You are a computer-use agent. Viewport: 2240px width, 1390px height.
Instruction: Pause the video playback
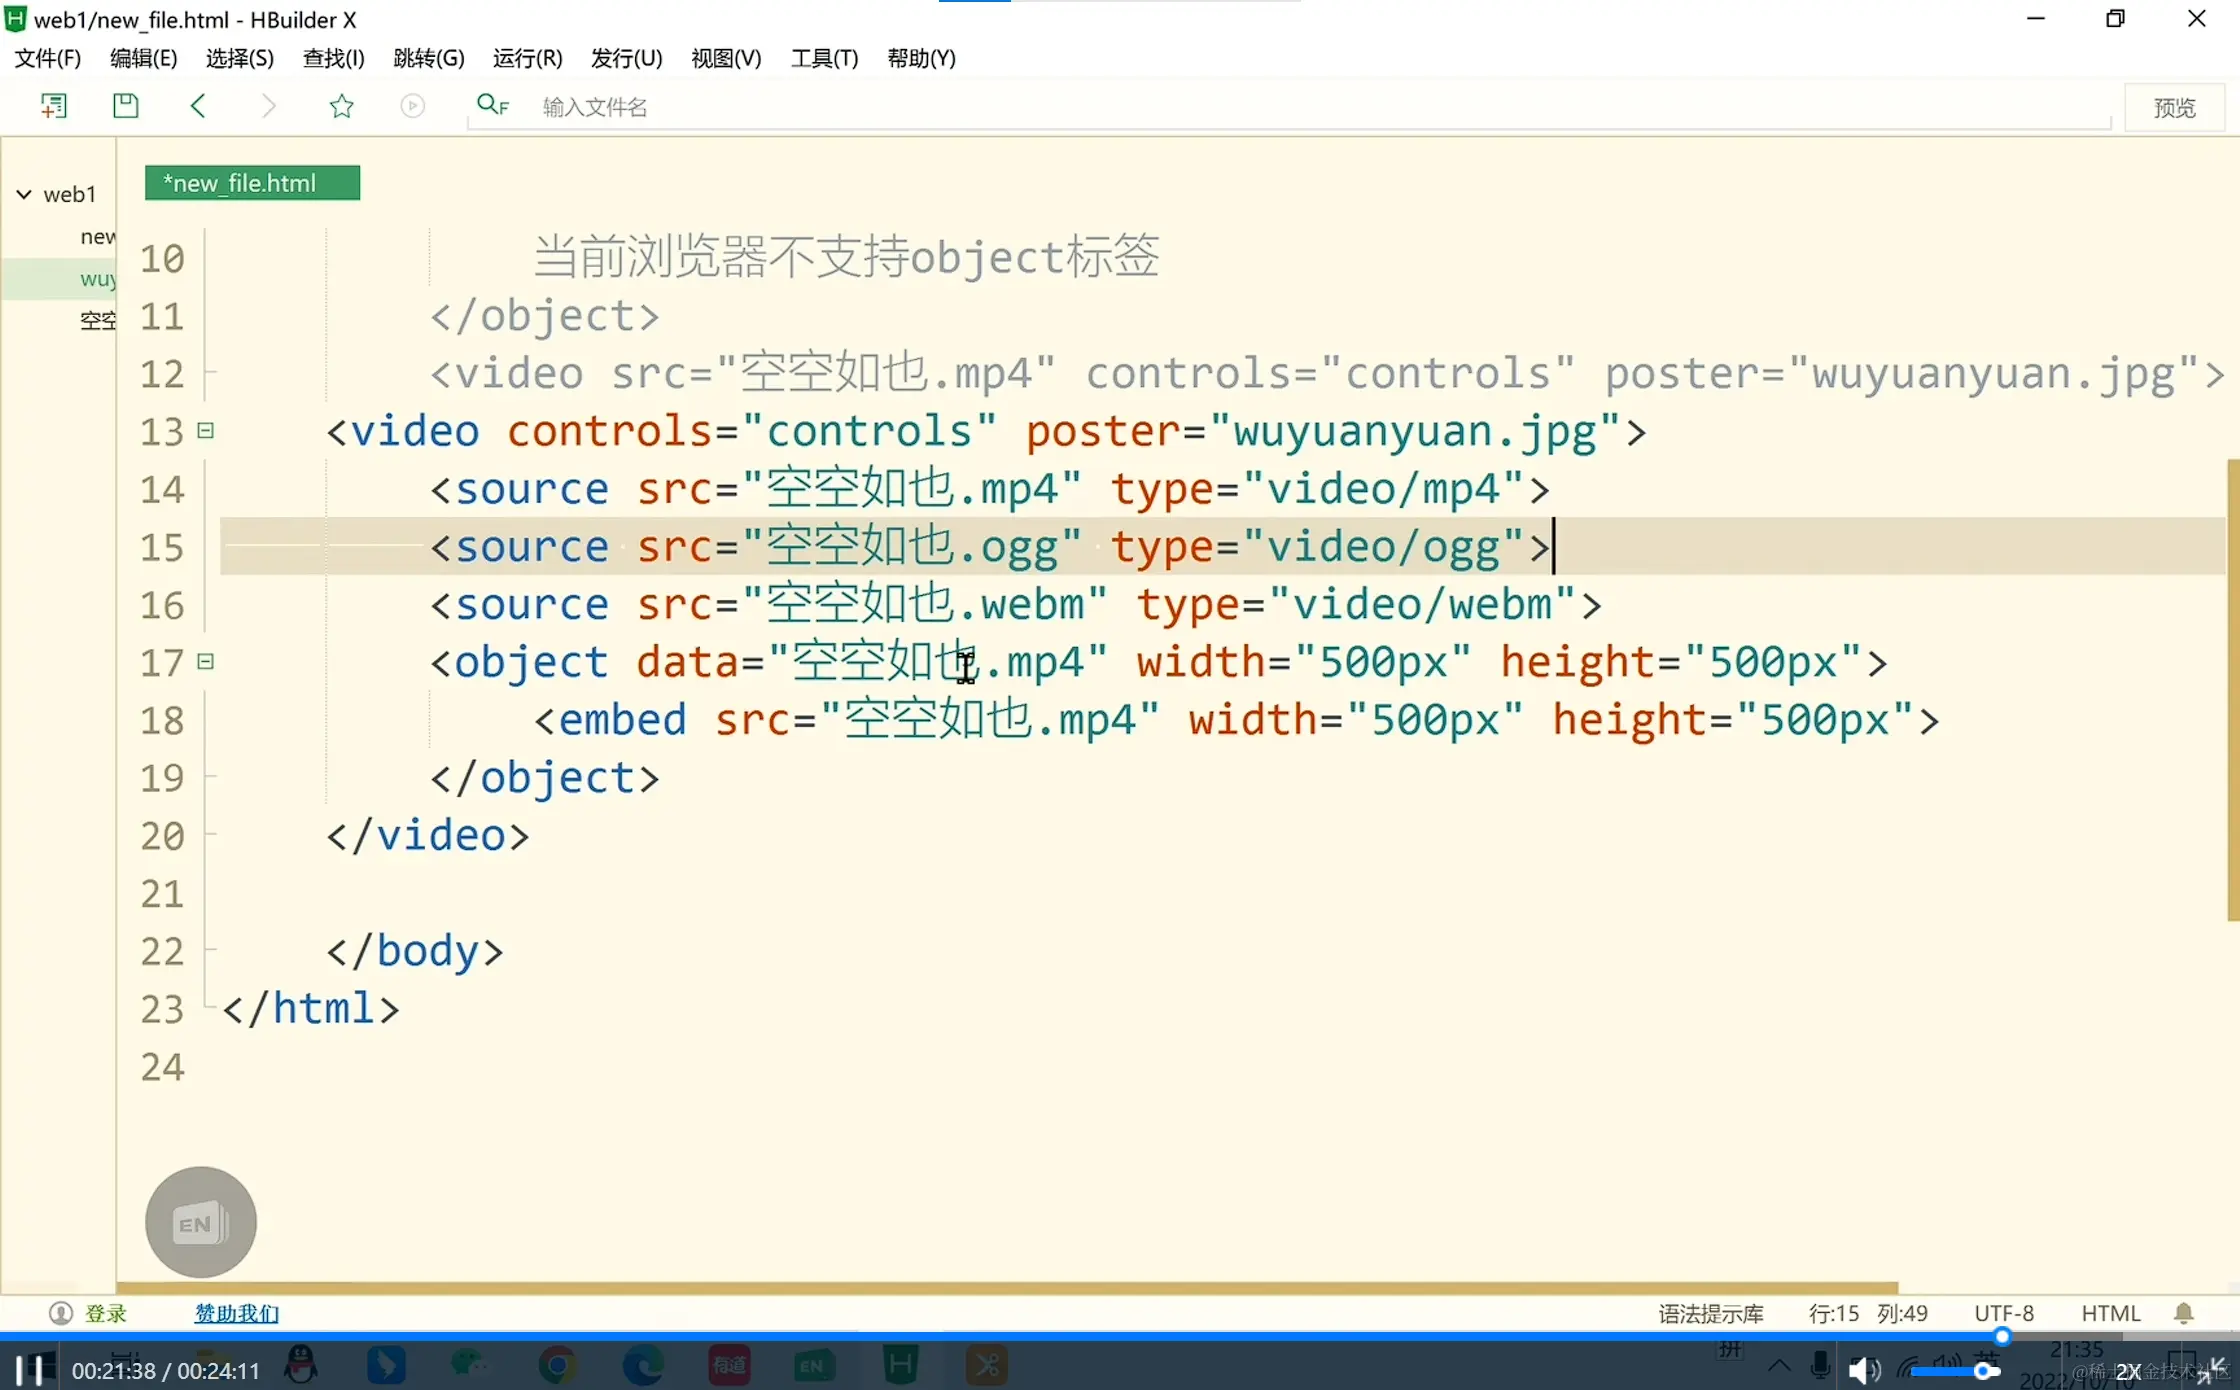pos(29,1369)
